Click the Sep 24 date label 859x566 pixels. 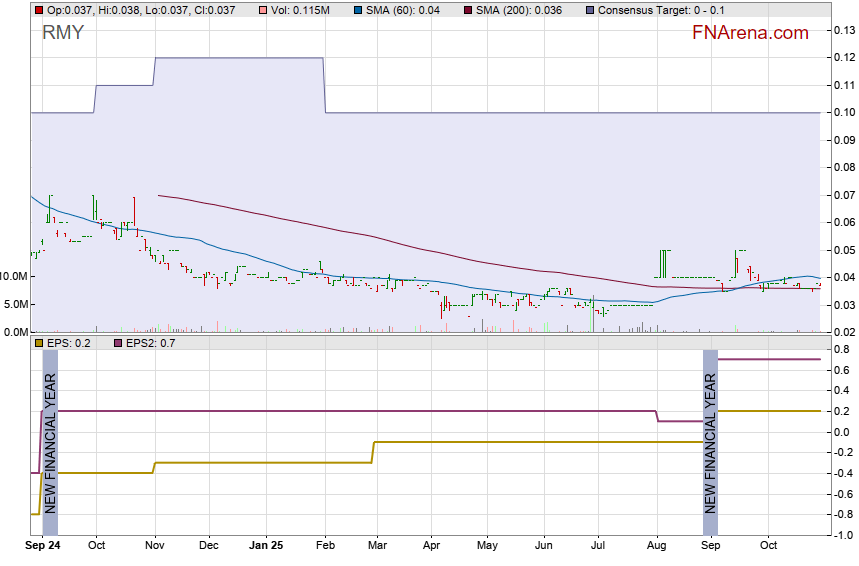(x=43, y=546)
